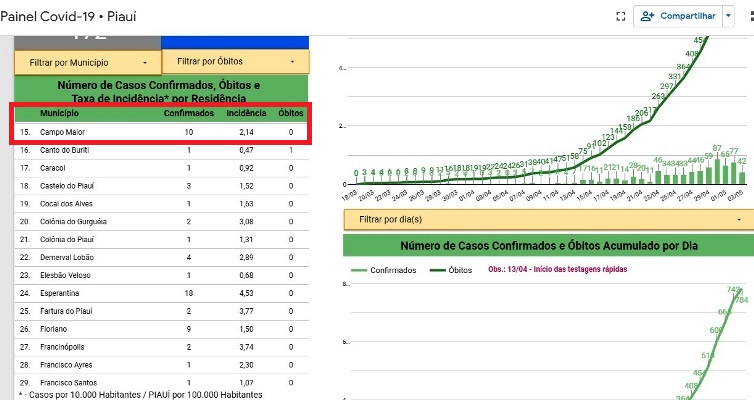Screen dimensions: 754x400
Task: Select the Caracol municipality row
Action: (162, 168)
